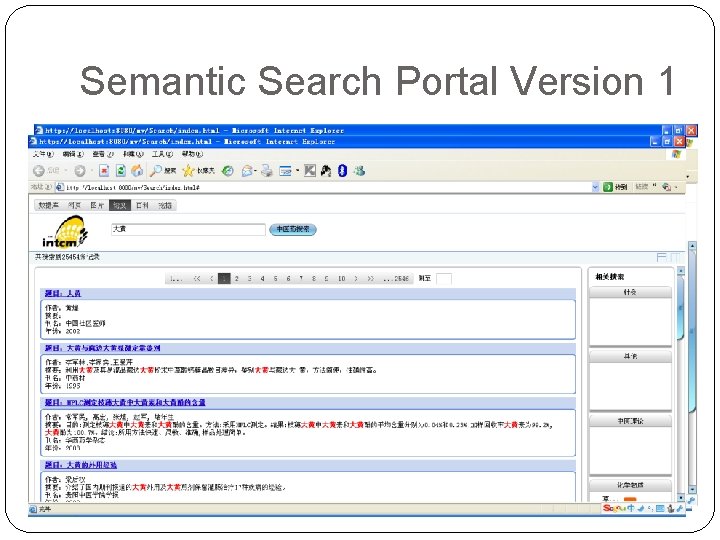Click the IE Forward arrow button
The height and width of the screenshot is (540, 720).
(80, 171)
